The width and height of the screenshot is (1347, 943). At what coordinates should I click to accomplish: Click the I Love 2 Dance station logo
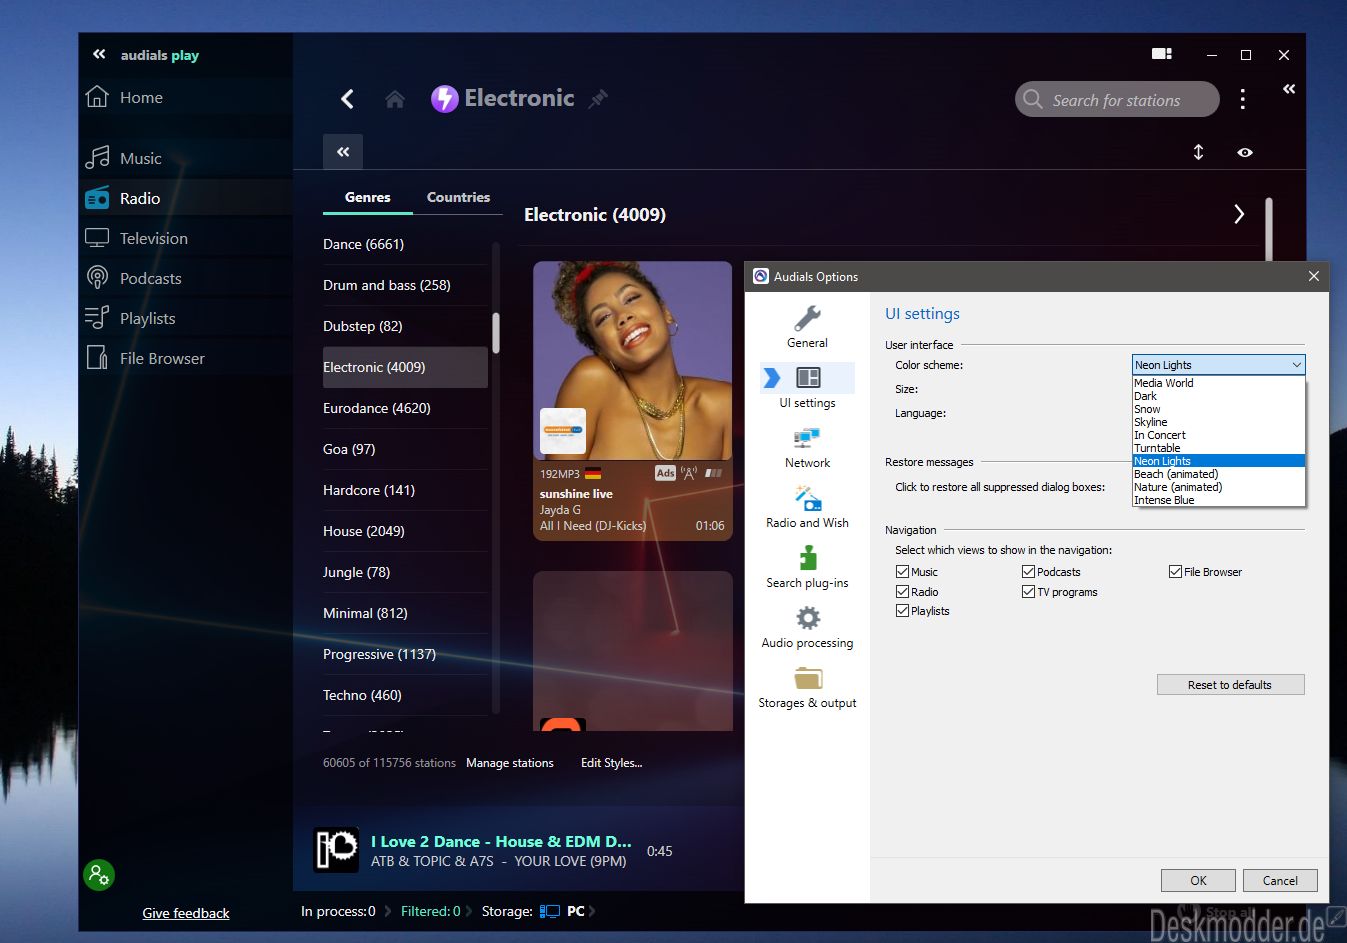click(x=337, y=850)
